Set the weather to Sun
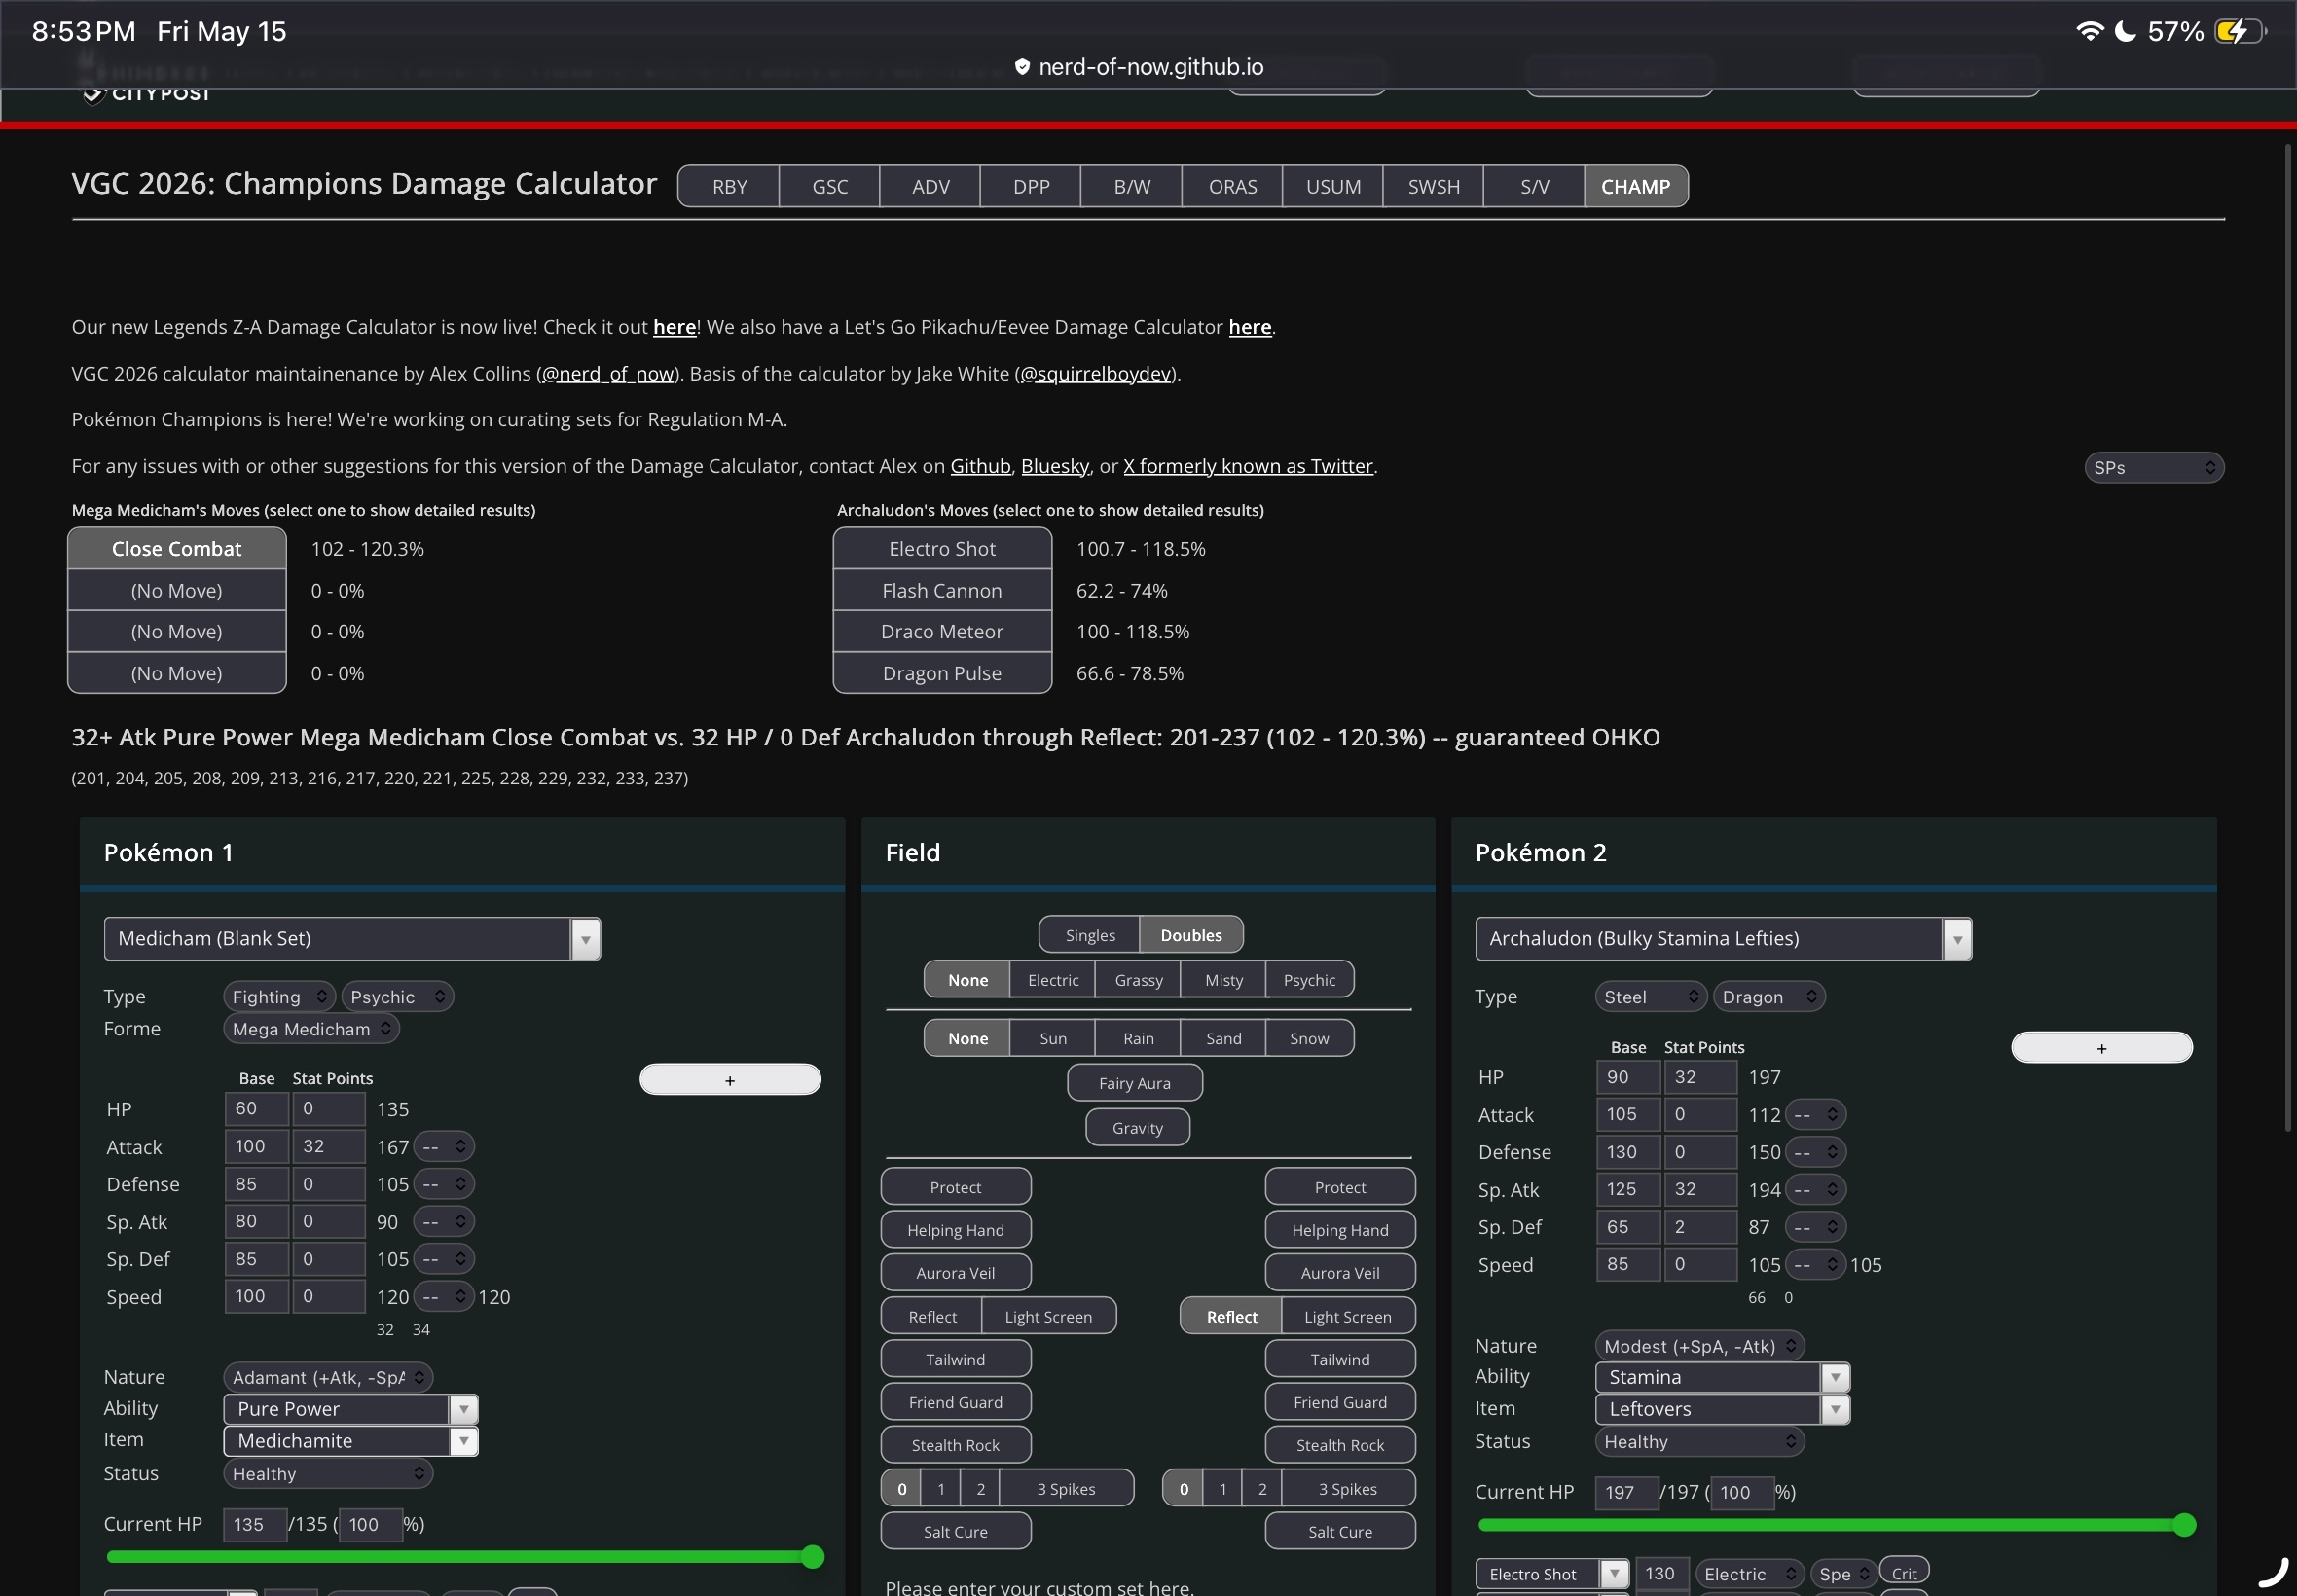The width and height of the screenshot is (2297, 1596). [x=1053, y=1038]
